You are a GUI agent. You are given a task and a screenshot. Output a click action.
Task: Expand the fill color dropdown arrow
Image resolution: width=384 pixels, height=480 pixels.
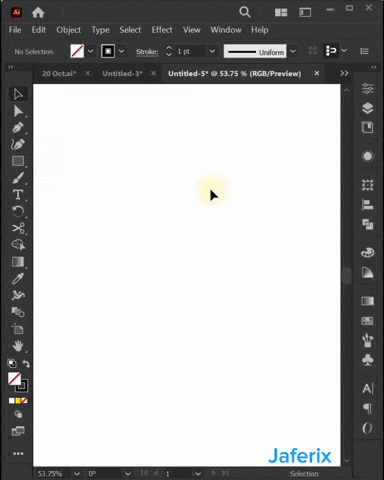tap(91, 51)
